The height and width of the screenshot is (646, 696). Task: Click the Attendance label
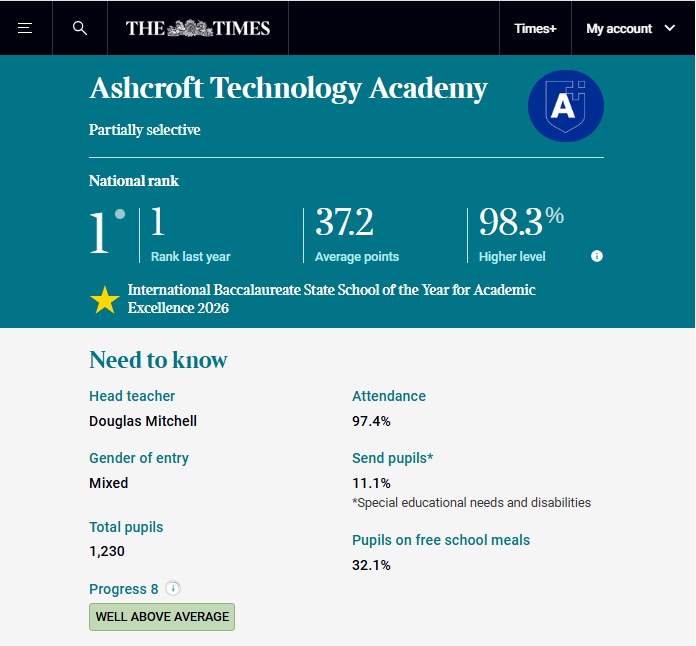click(389, 396)
